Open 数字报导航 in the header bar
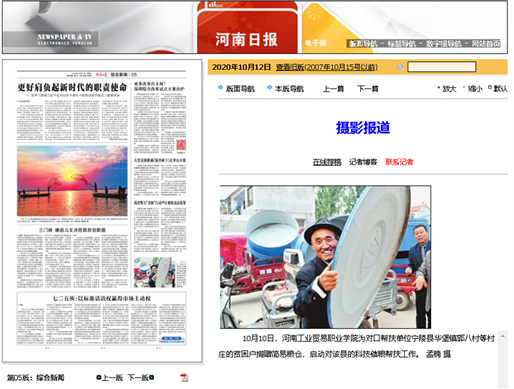 pos(444,44)
